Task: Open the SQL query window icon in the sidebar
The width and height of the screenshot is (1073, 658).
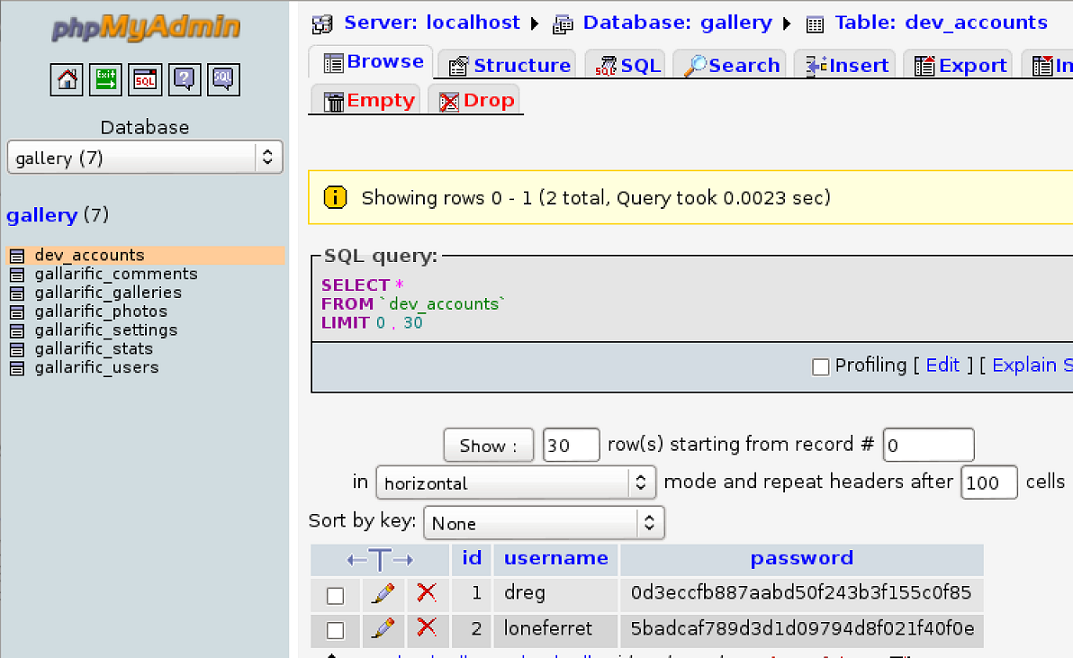Action: 145,80
